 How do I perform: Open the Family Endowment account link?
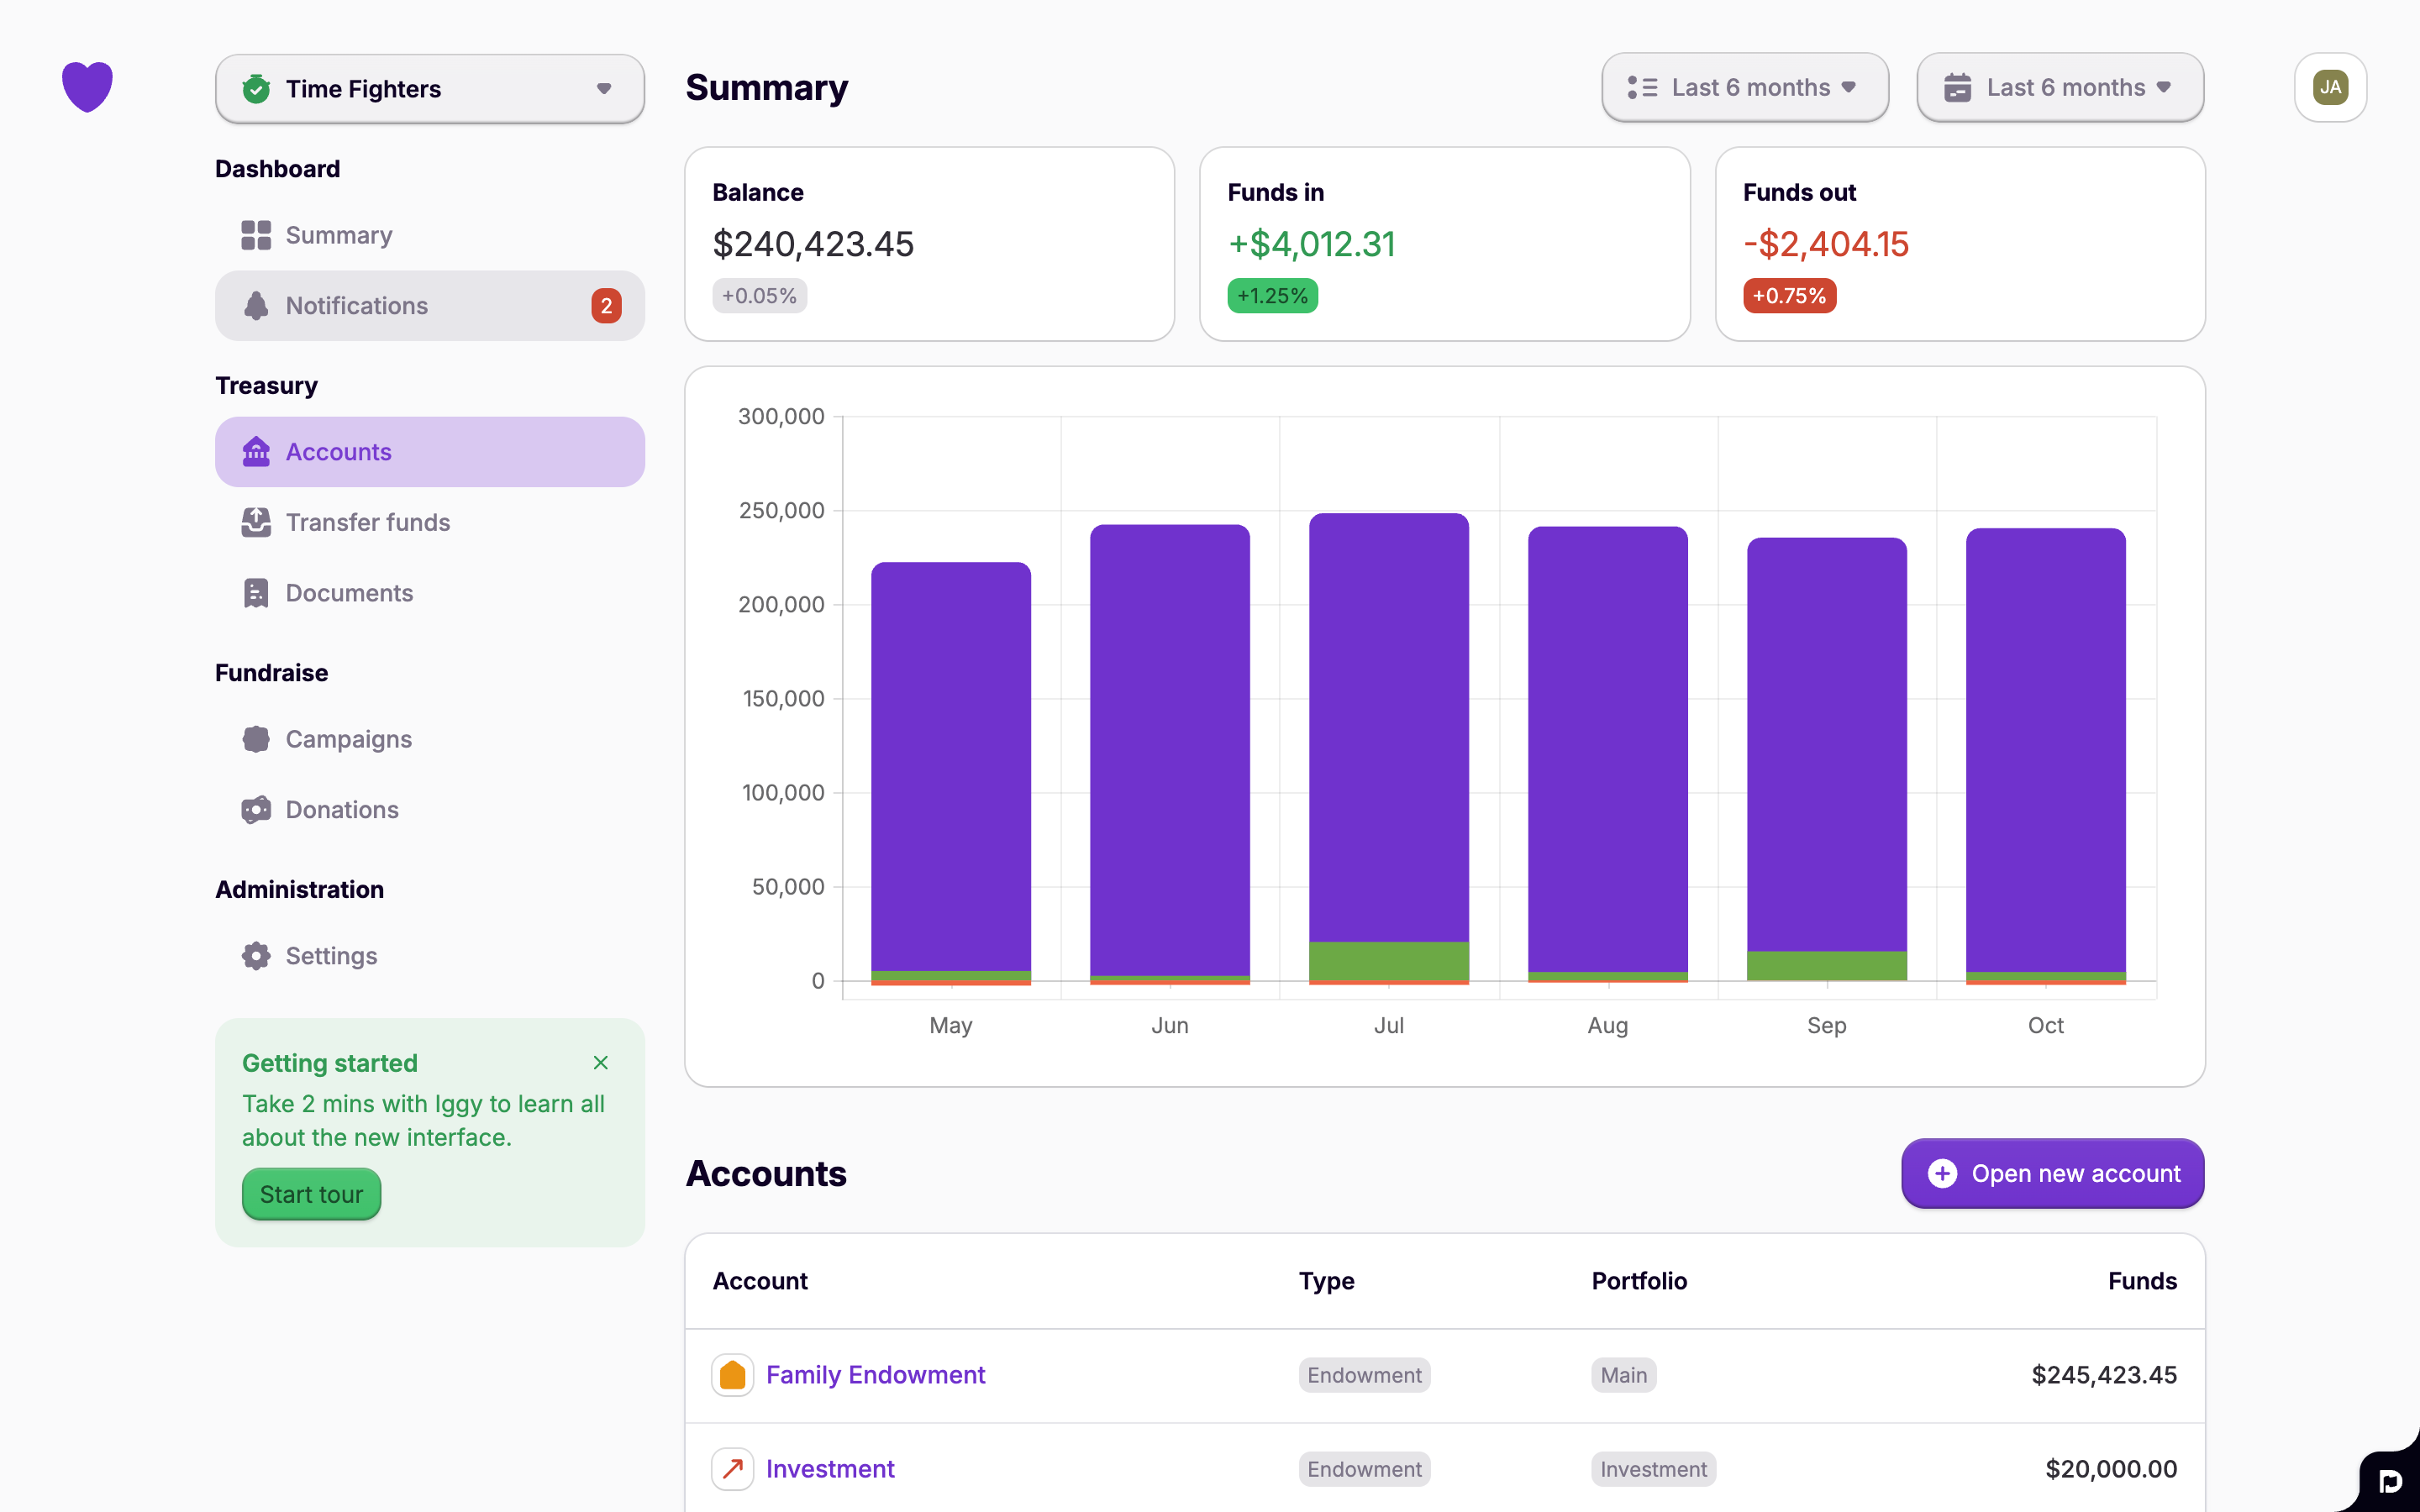click(x=875, y=1375)
